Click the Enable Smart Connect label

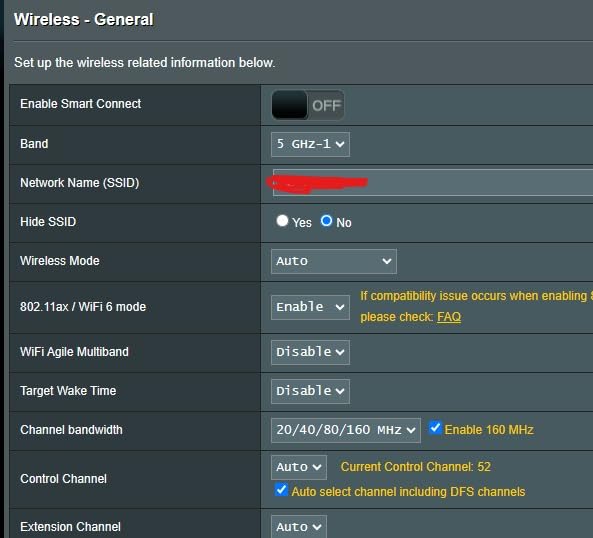tap(81, 104)
